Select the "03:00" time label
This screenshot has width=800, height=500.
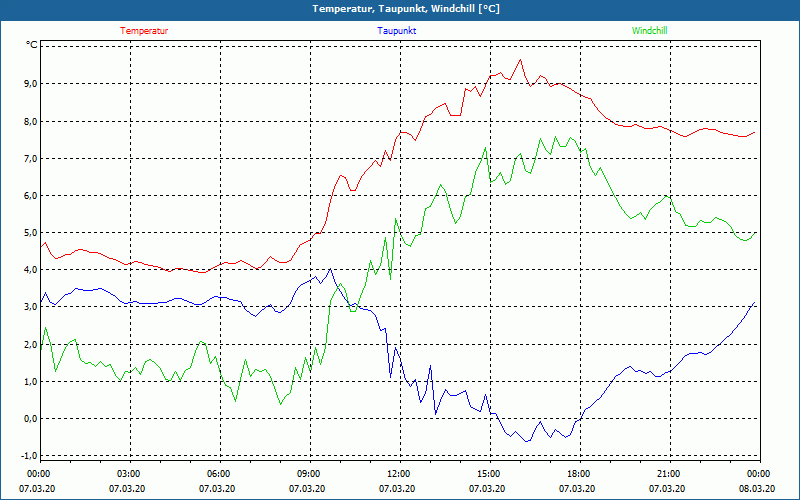tap(128, 474)
